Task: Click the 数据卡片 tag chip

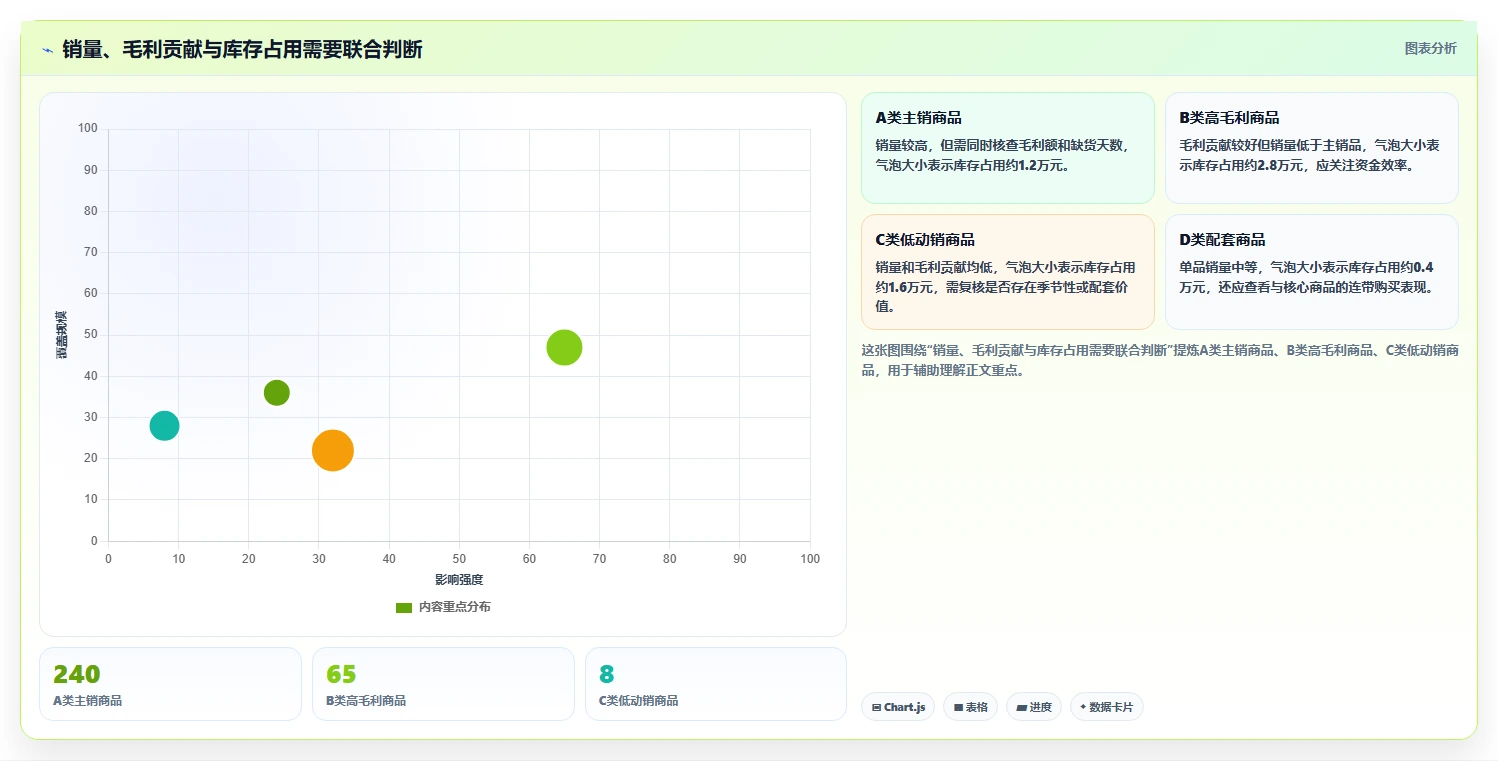Action: click(x=1106, y=707)
